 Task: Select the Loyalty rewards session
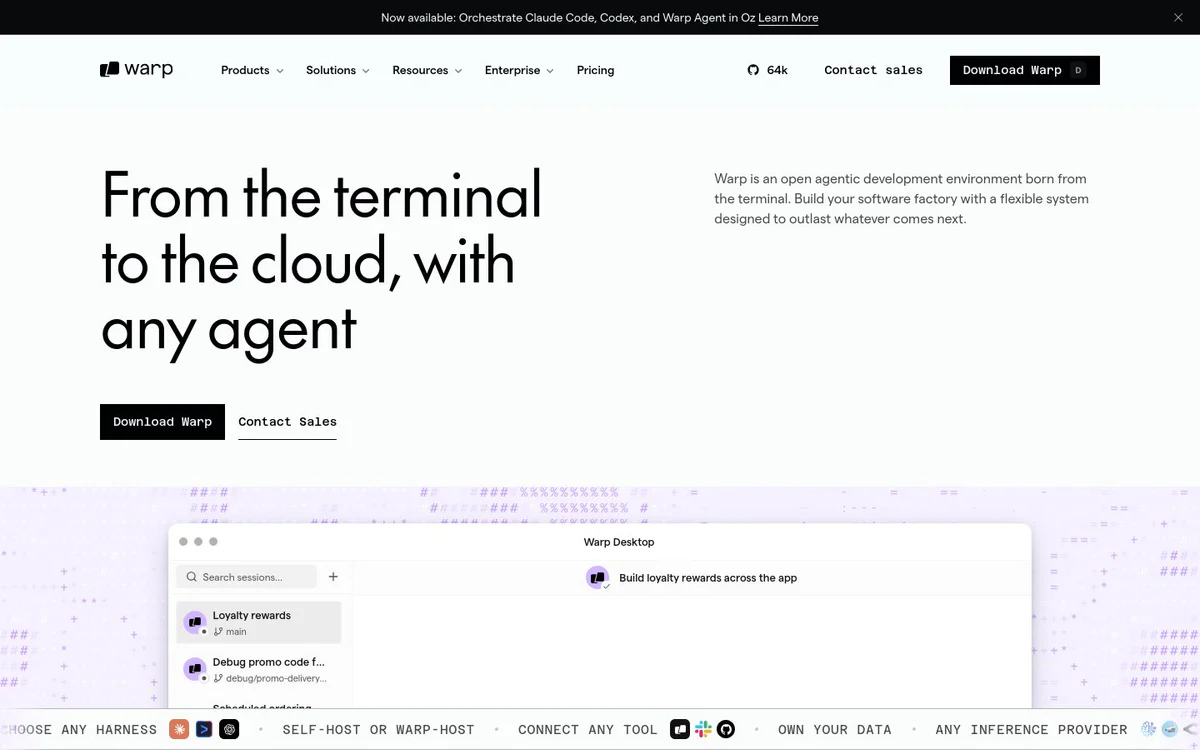[x=259, y=622]
